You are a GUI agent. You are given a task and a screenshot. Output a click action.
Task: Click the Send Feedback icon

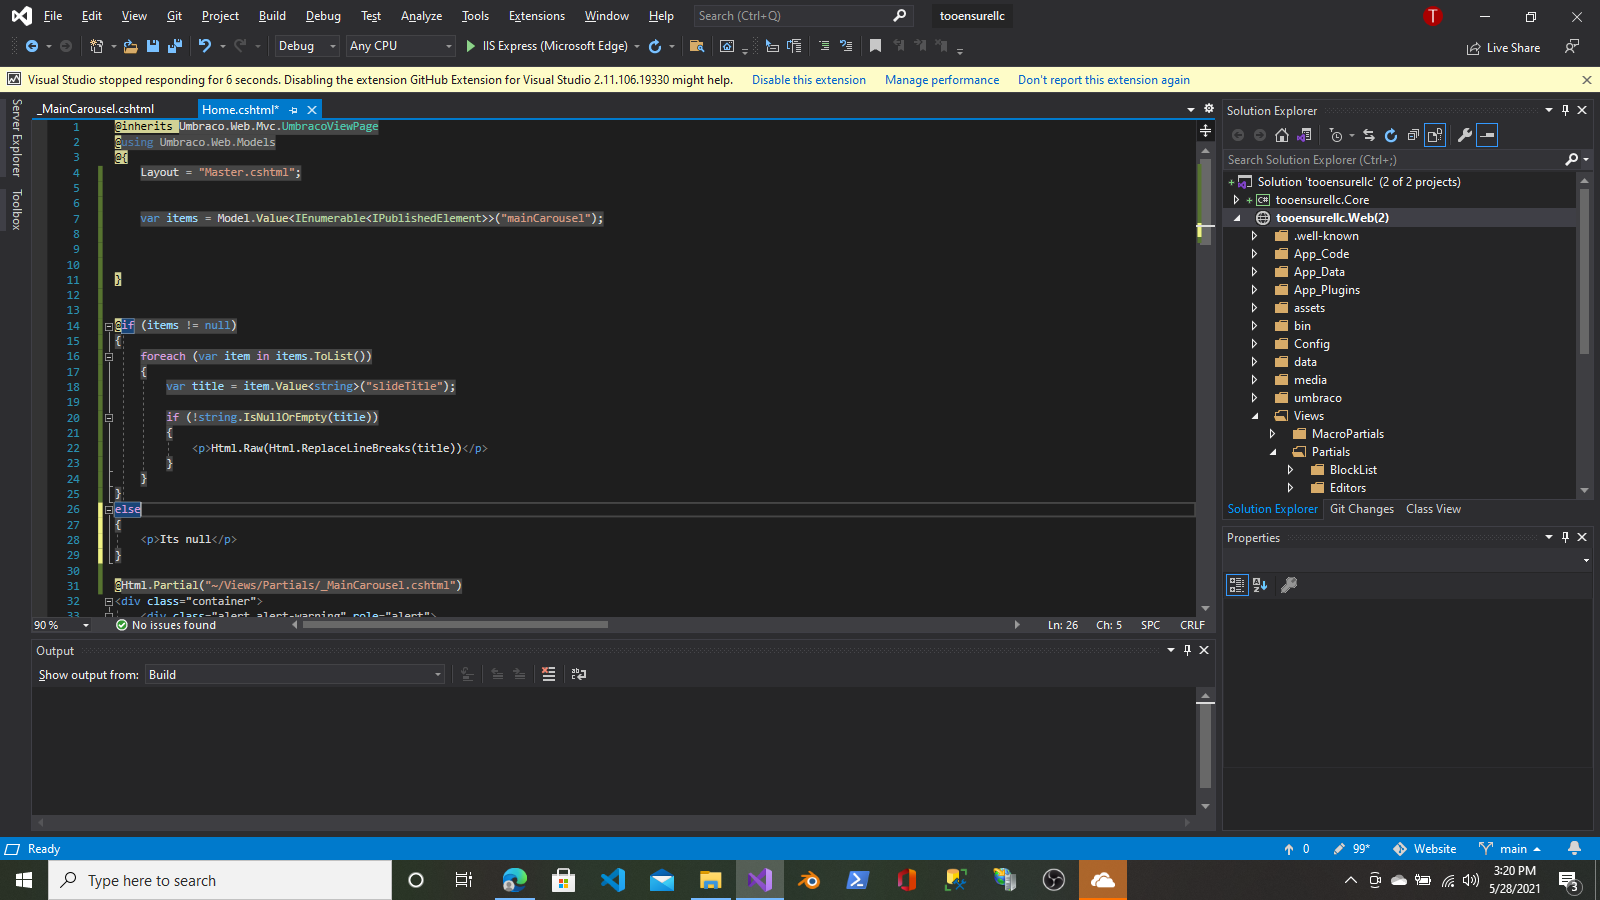tap(1572, 47)
